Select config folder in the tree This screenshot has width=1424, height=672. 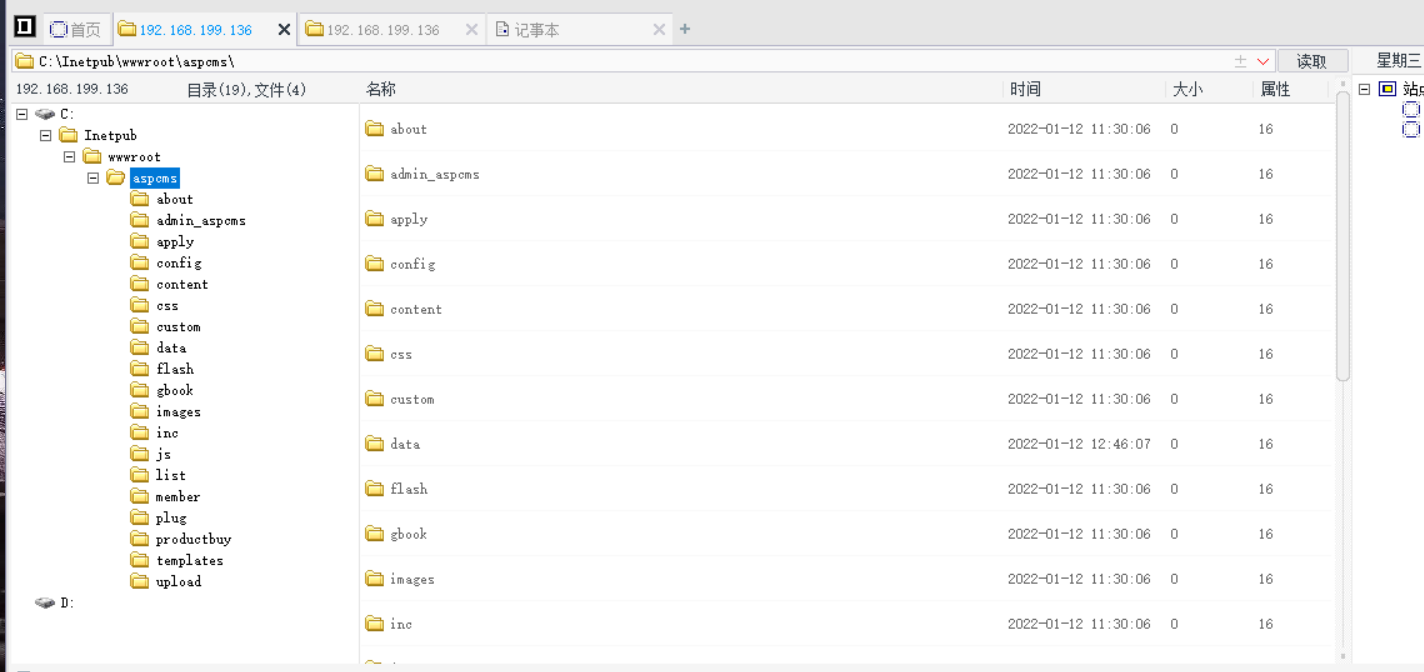click(166, 263)
